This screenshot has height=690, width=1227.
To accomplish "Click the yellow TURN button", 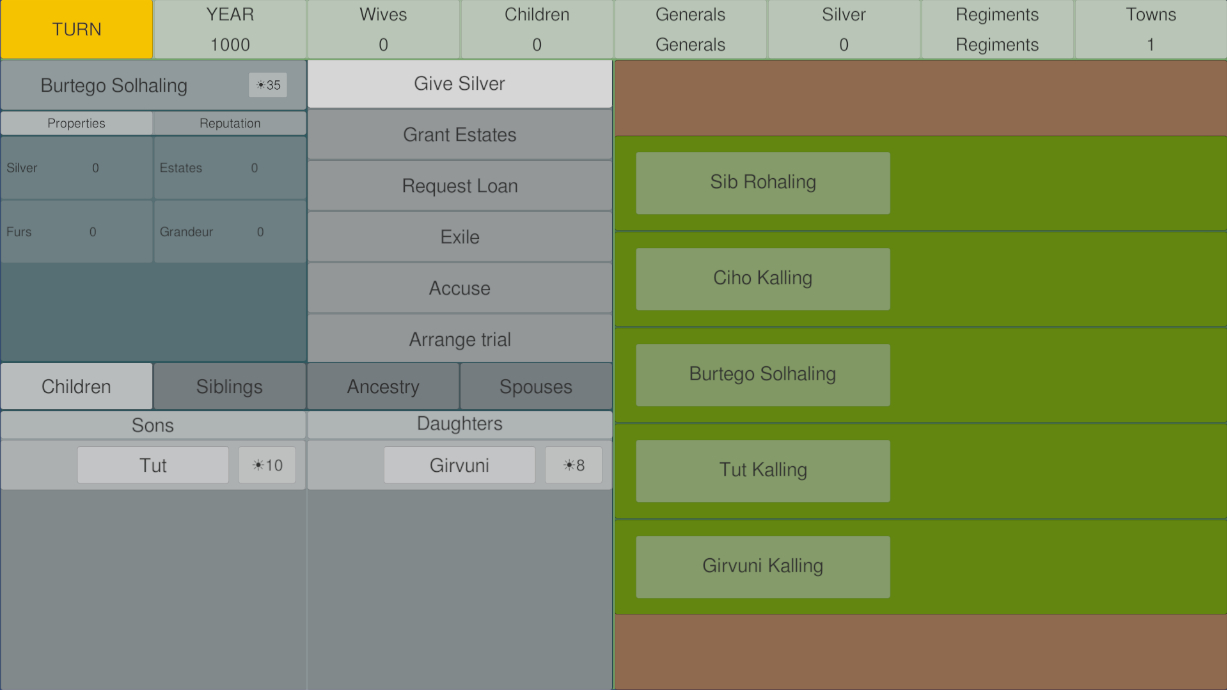I will click(x=77, y=29).
